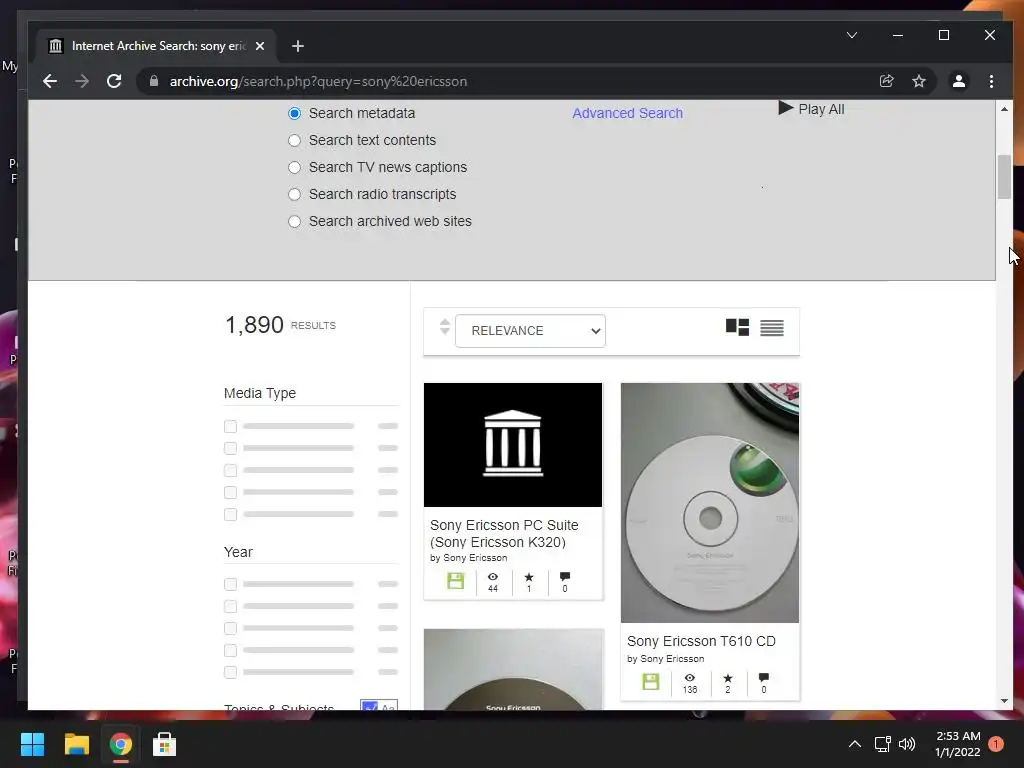Click the '1,890' results count
The height and width of the screenshot is (768, 1024).
click(254, 325)
